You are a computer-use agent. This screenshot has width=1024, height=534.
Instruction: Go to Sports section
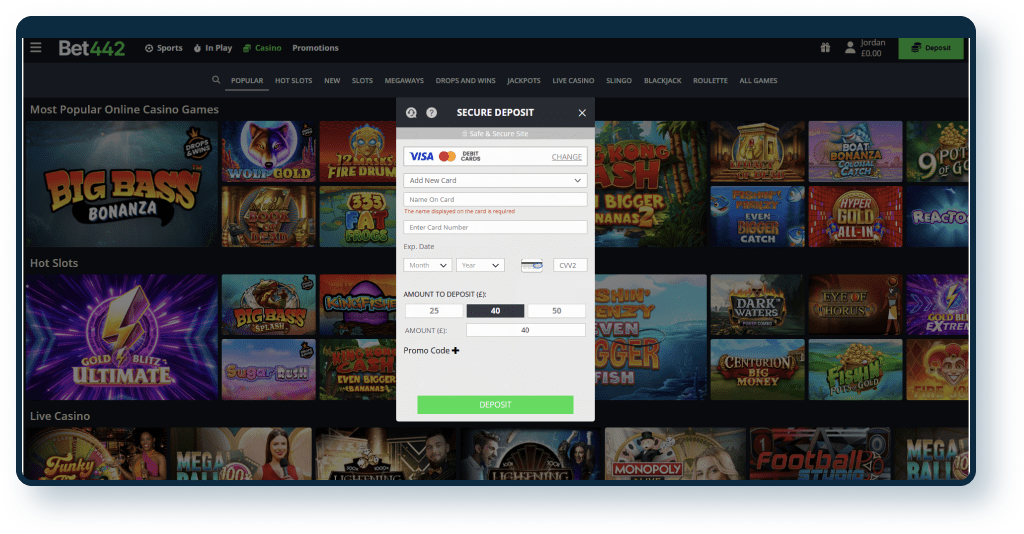coord(164,48)
